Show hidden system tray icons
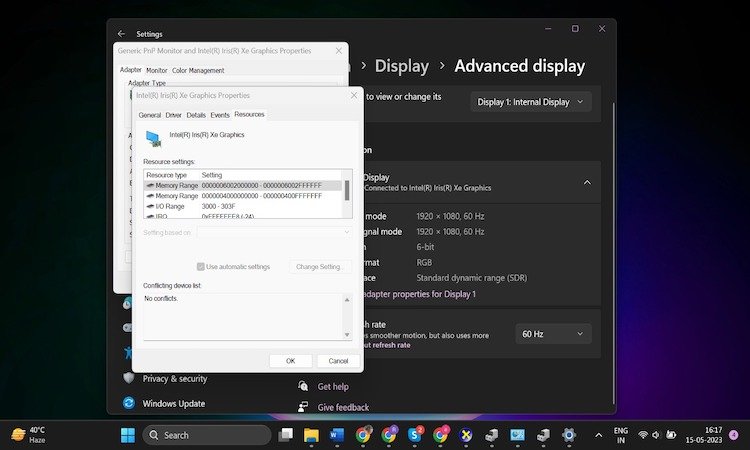Screen dimensions: 750x450 [x=598, y=435]
